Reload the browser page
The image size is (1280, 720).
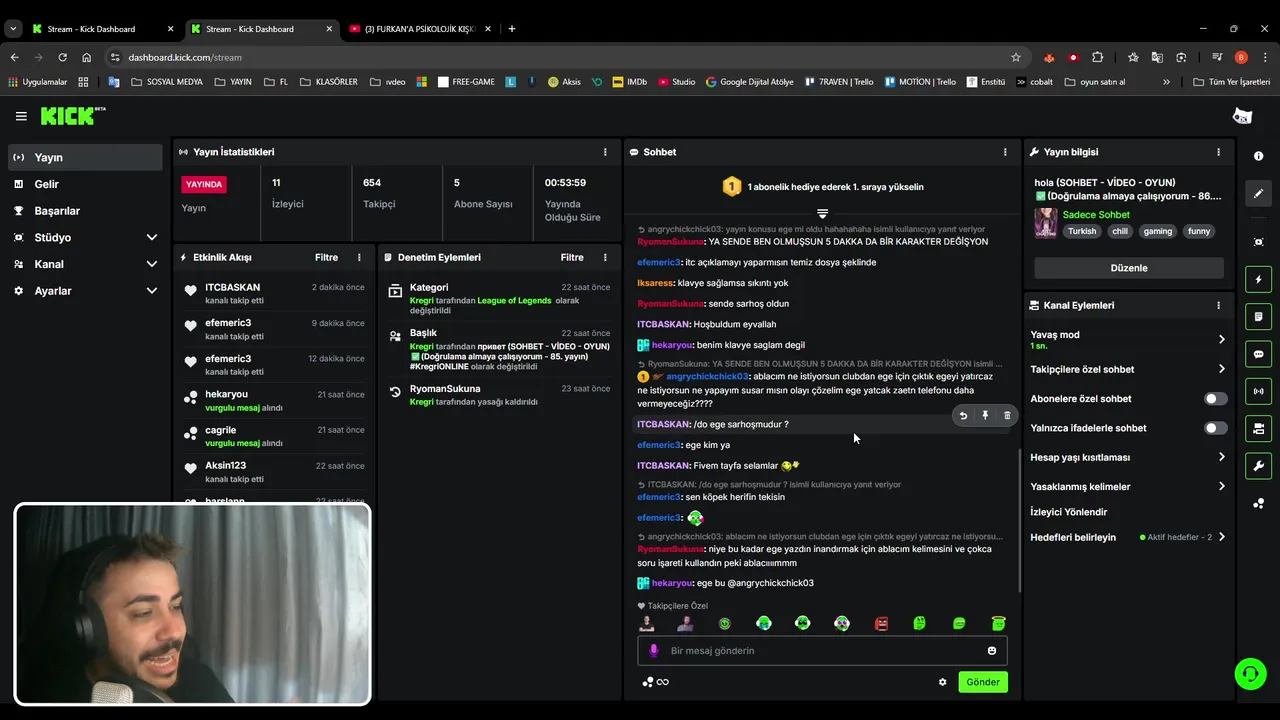click(x=62, y=57)
